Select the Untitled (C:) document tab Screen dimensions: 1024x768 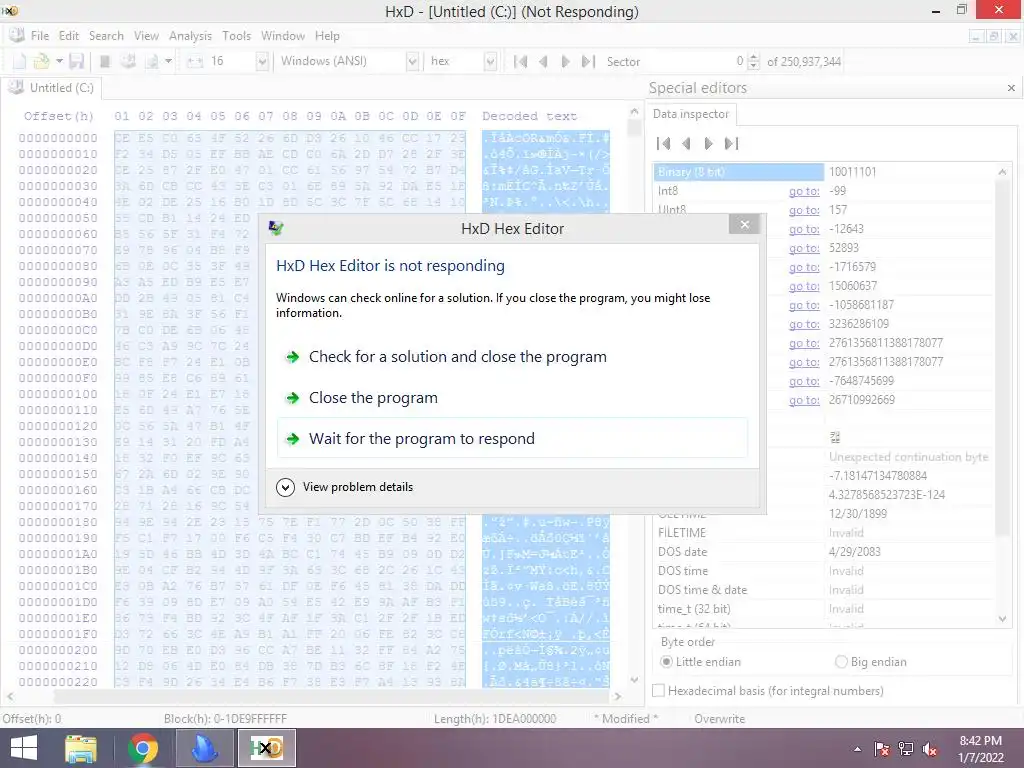[x=52, y=88]
